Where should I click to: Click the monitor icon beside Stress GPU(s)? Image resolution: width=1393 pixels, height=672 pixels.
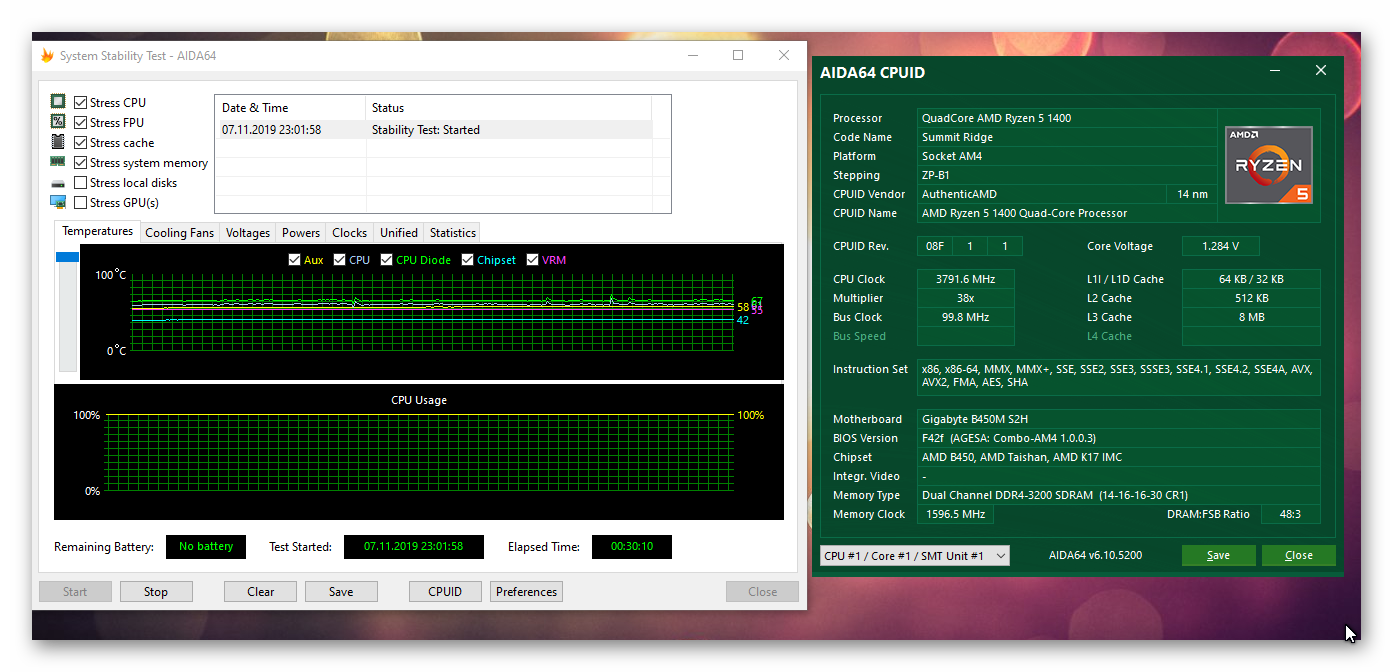pyautogui.click(x=58, y=202)
